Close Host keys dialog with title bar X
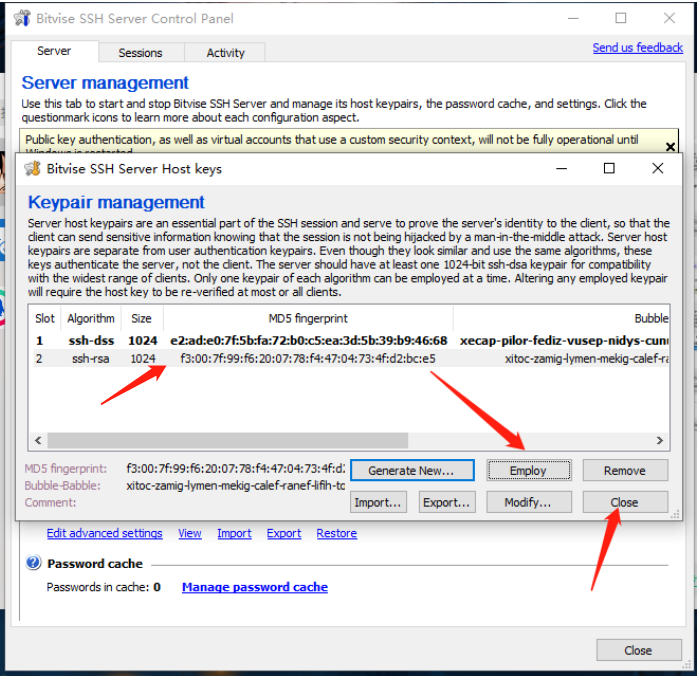The width and height of the screenshot is (697, 676). [x=657, y=168]
